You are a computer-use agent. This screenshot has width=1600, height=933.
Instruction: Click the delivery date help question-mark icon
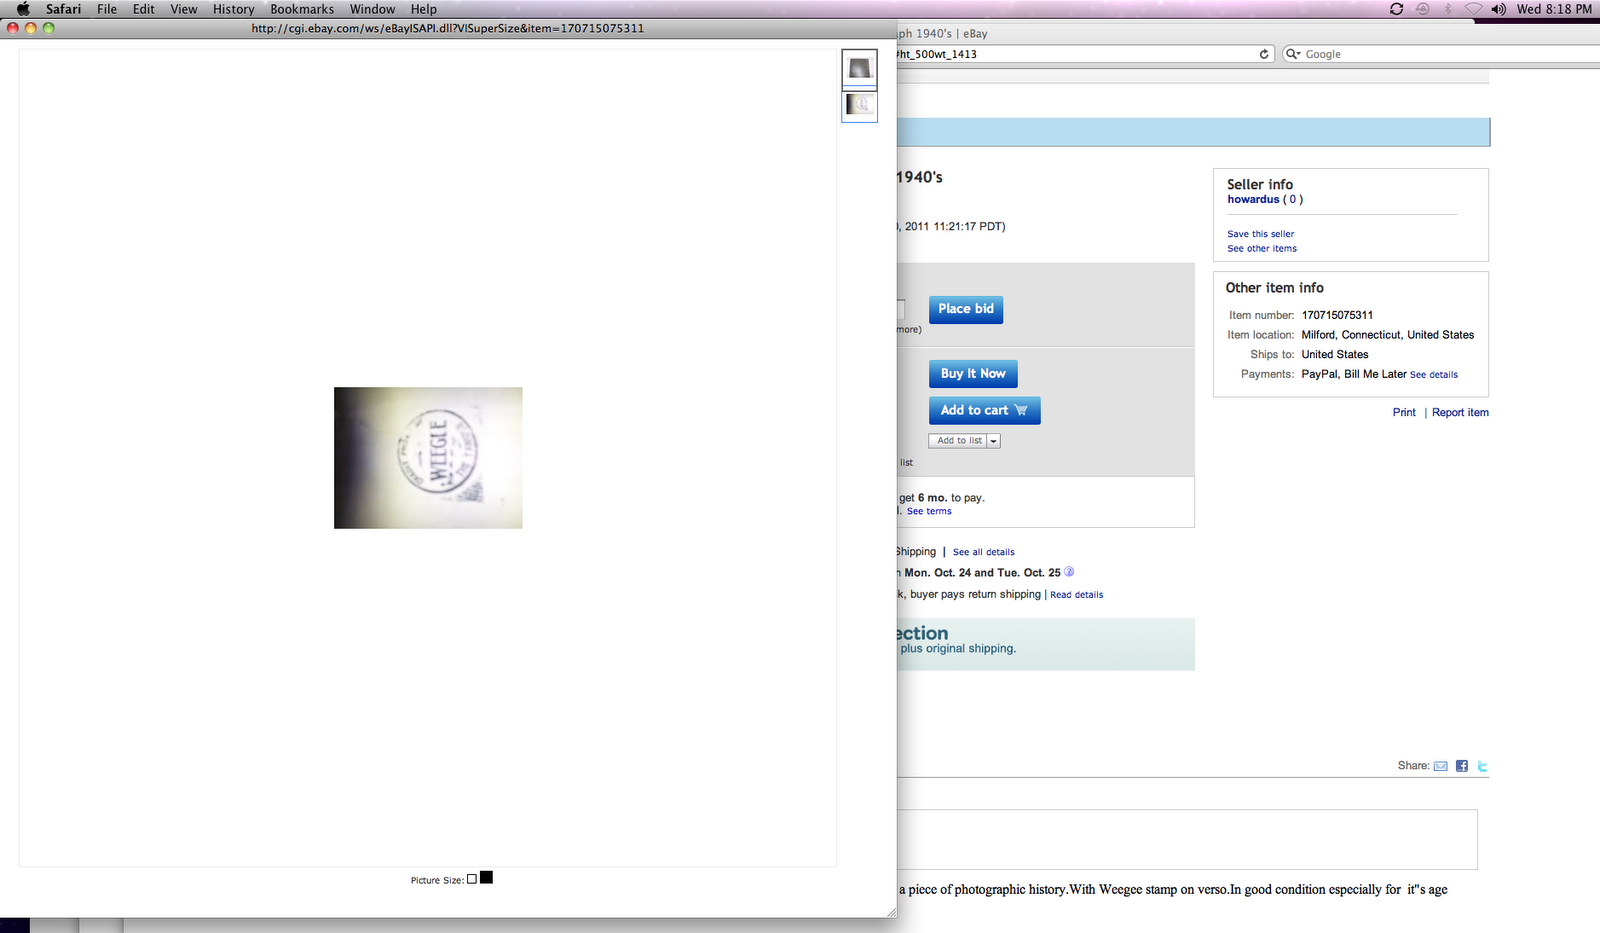click(1069, 572)
